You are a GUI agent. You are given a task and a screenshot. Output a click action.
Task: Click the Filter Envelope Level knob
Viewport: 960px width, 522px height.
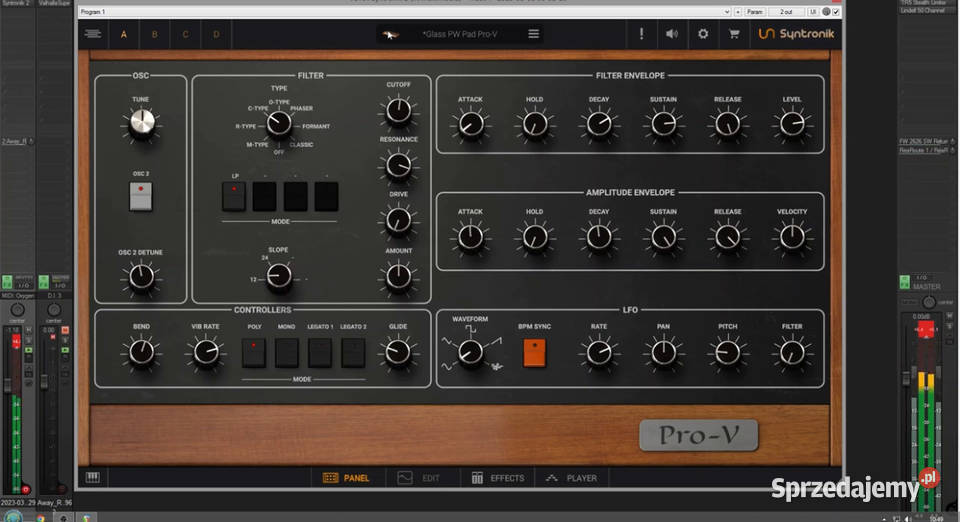point(792,124)
